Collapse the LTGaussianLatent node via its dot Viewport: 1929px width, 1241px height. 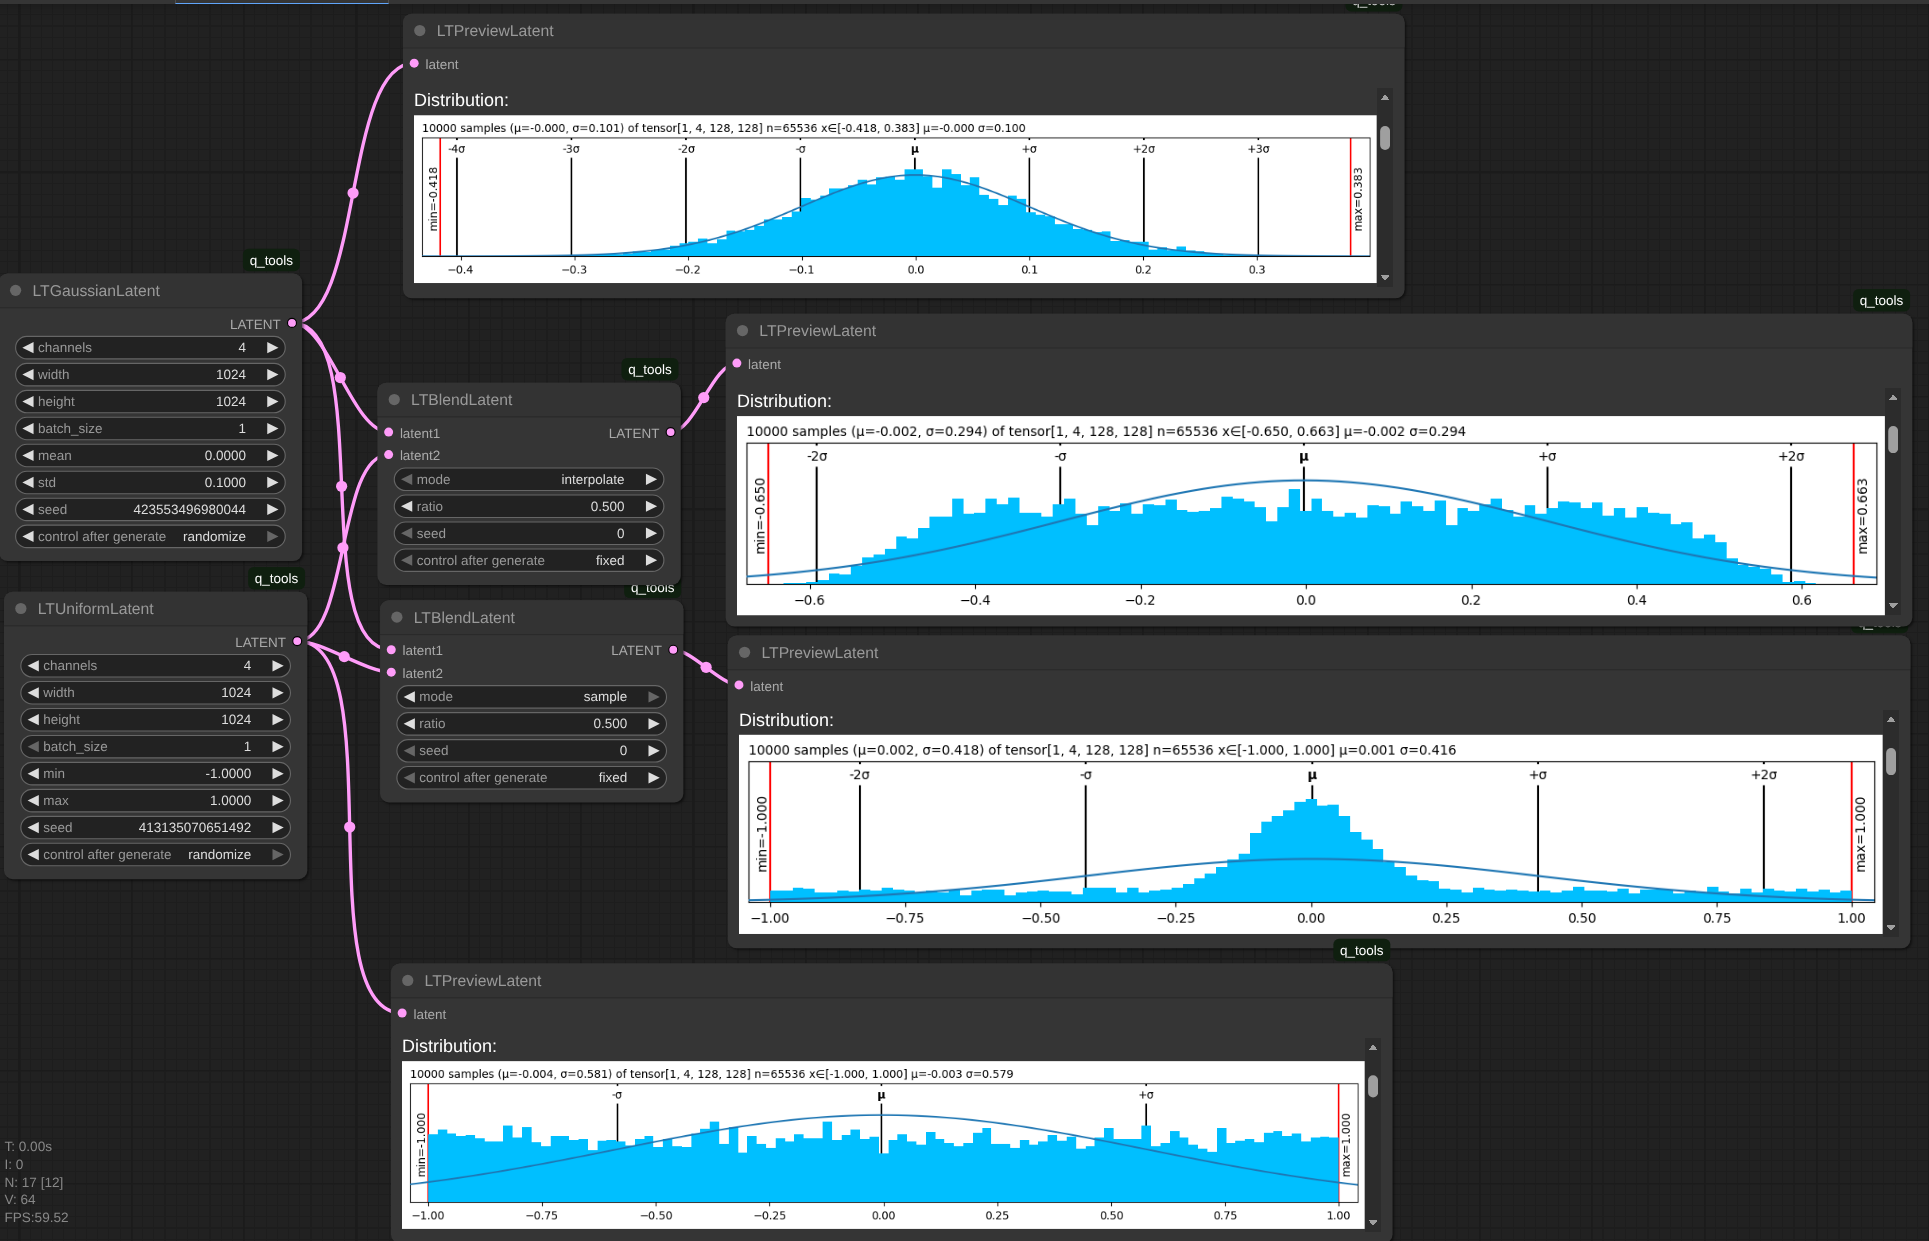(16, 291)
